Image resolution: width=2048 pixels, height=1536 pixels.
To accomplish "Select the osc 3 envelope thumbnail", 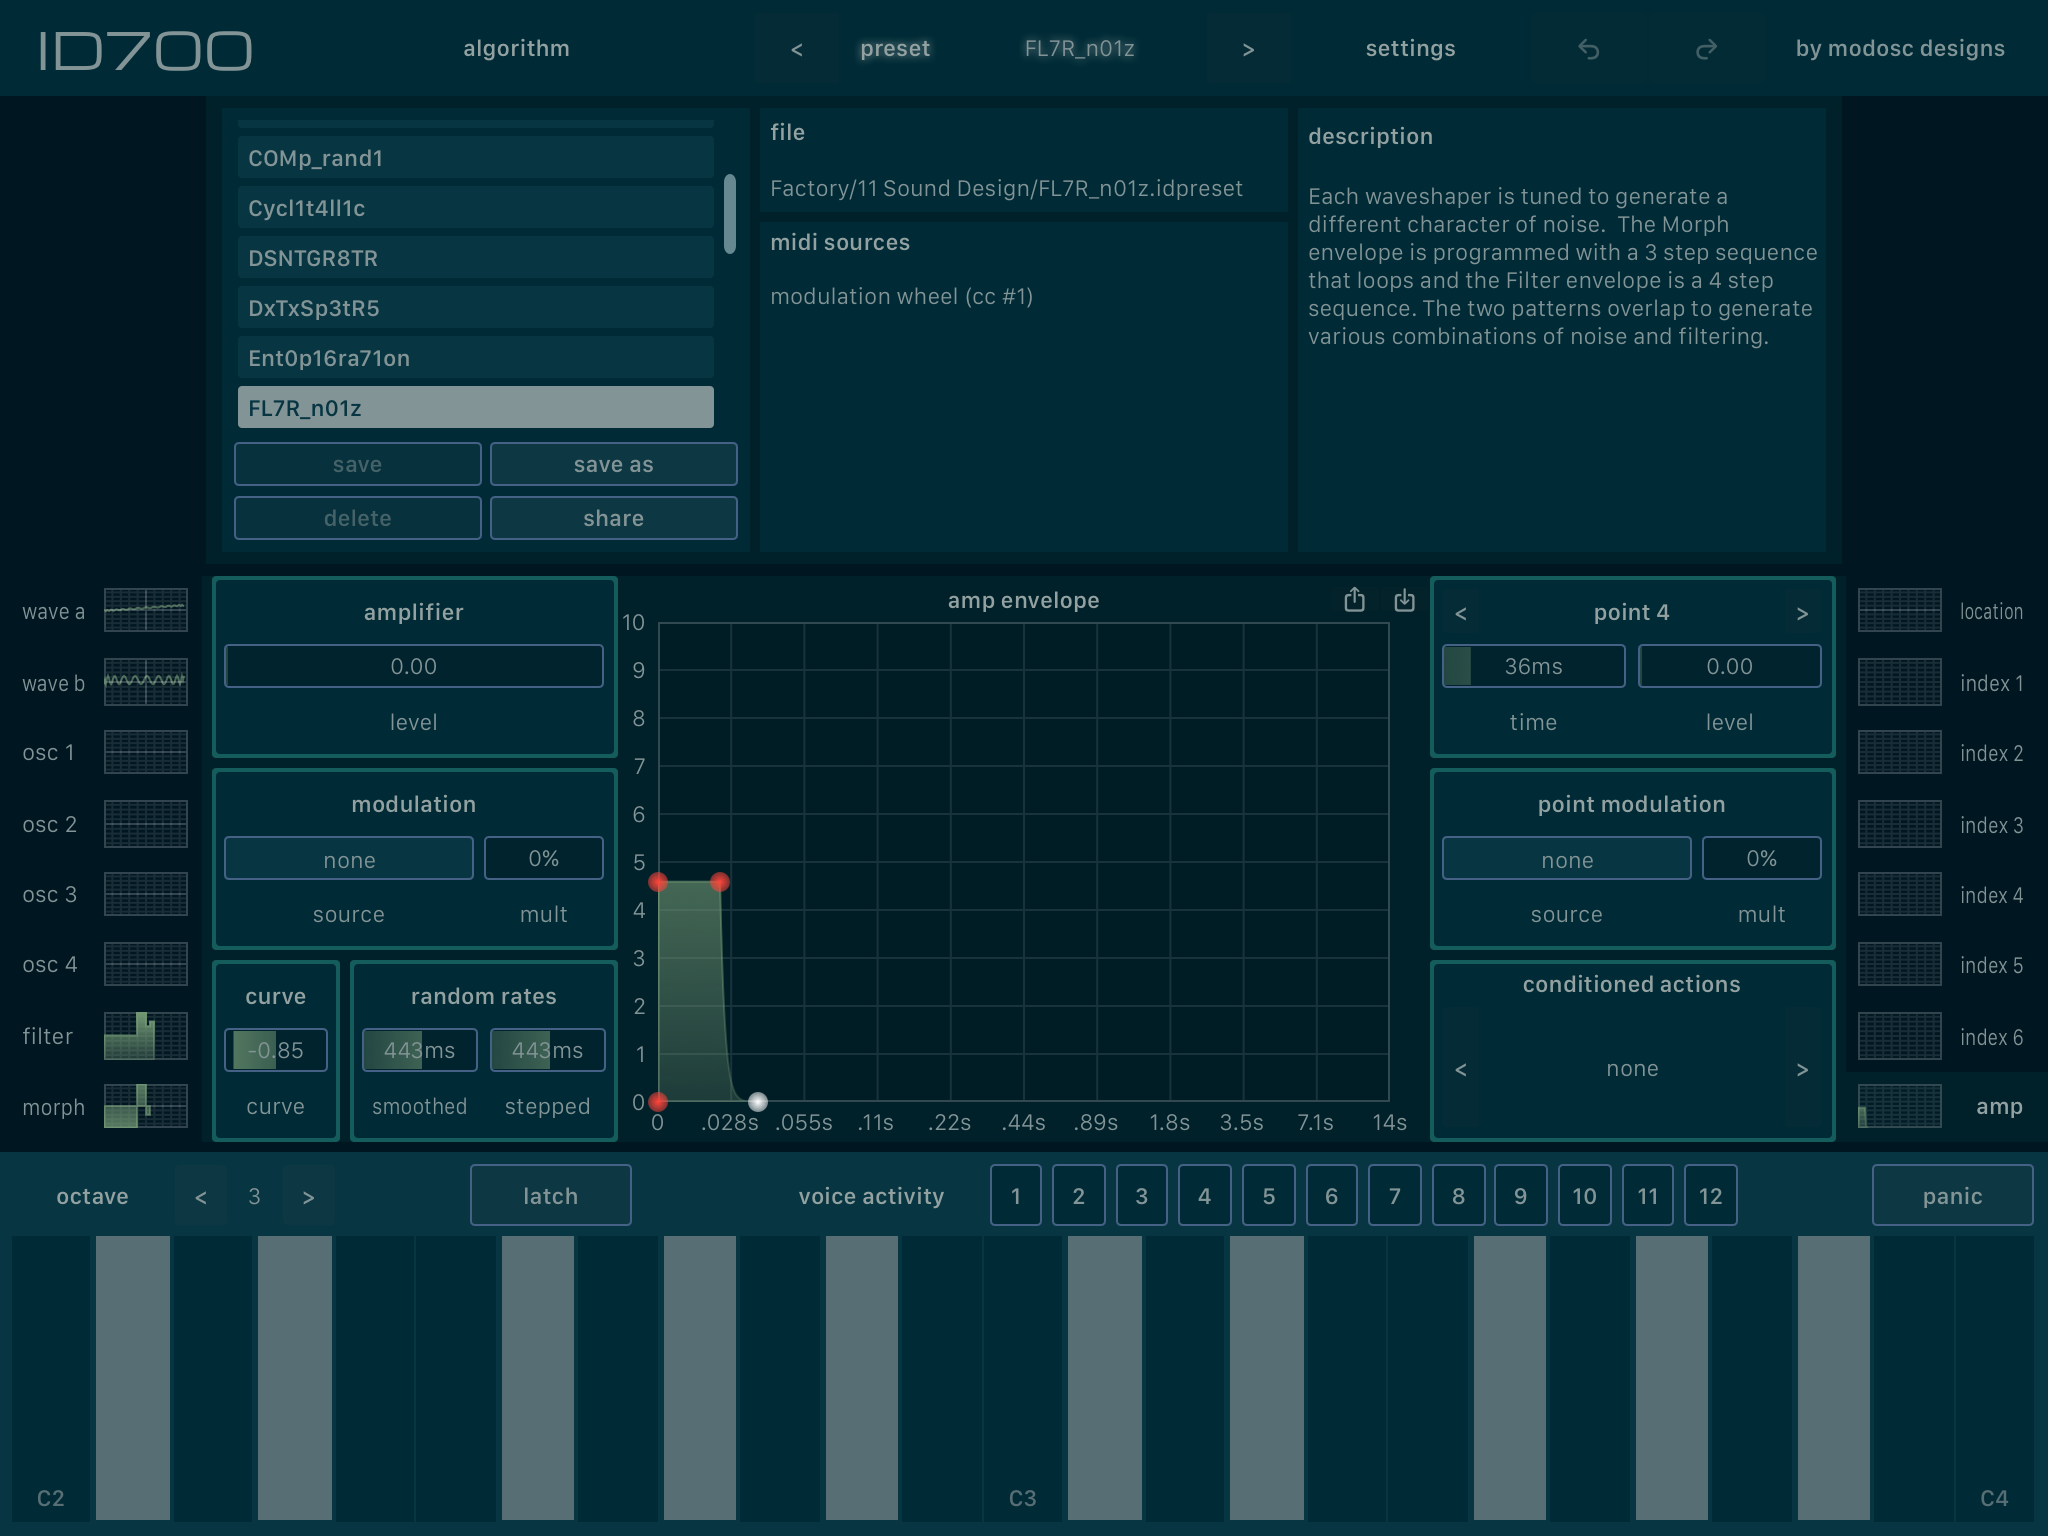I will click(x=146, y=894).
